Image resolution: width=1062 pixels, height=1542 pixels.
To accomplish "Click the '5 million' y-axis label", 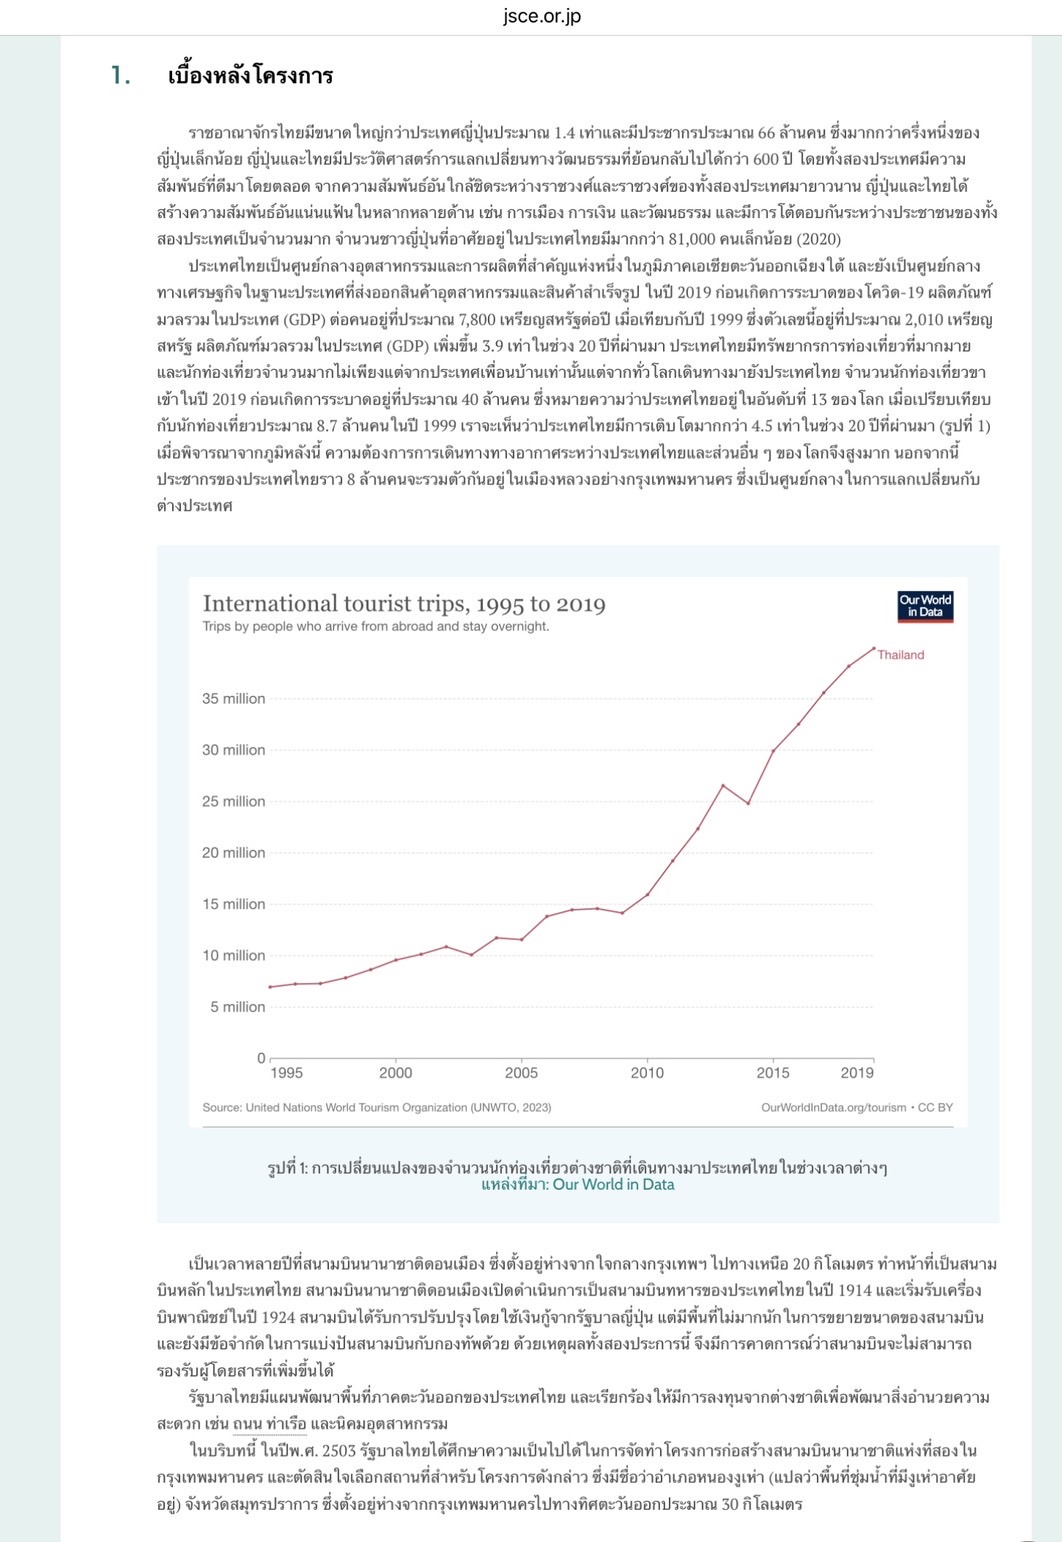I will point(238,1007).
